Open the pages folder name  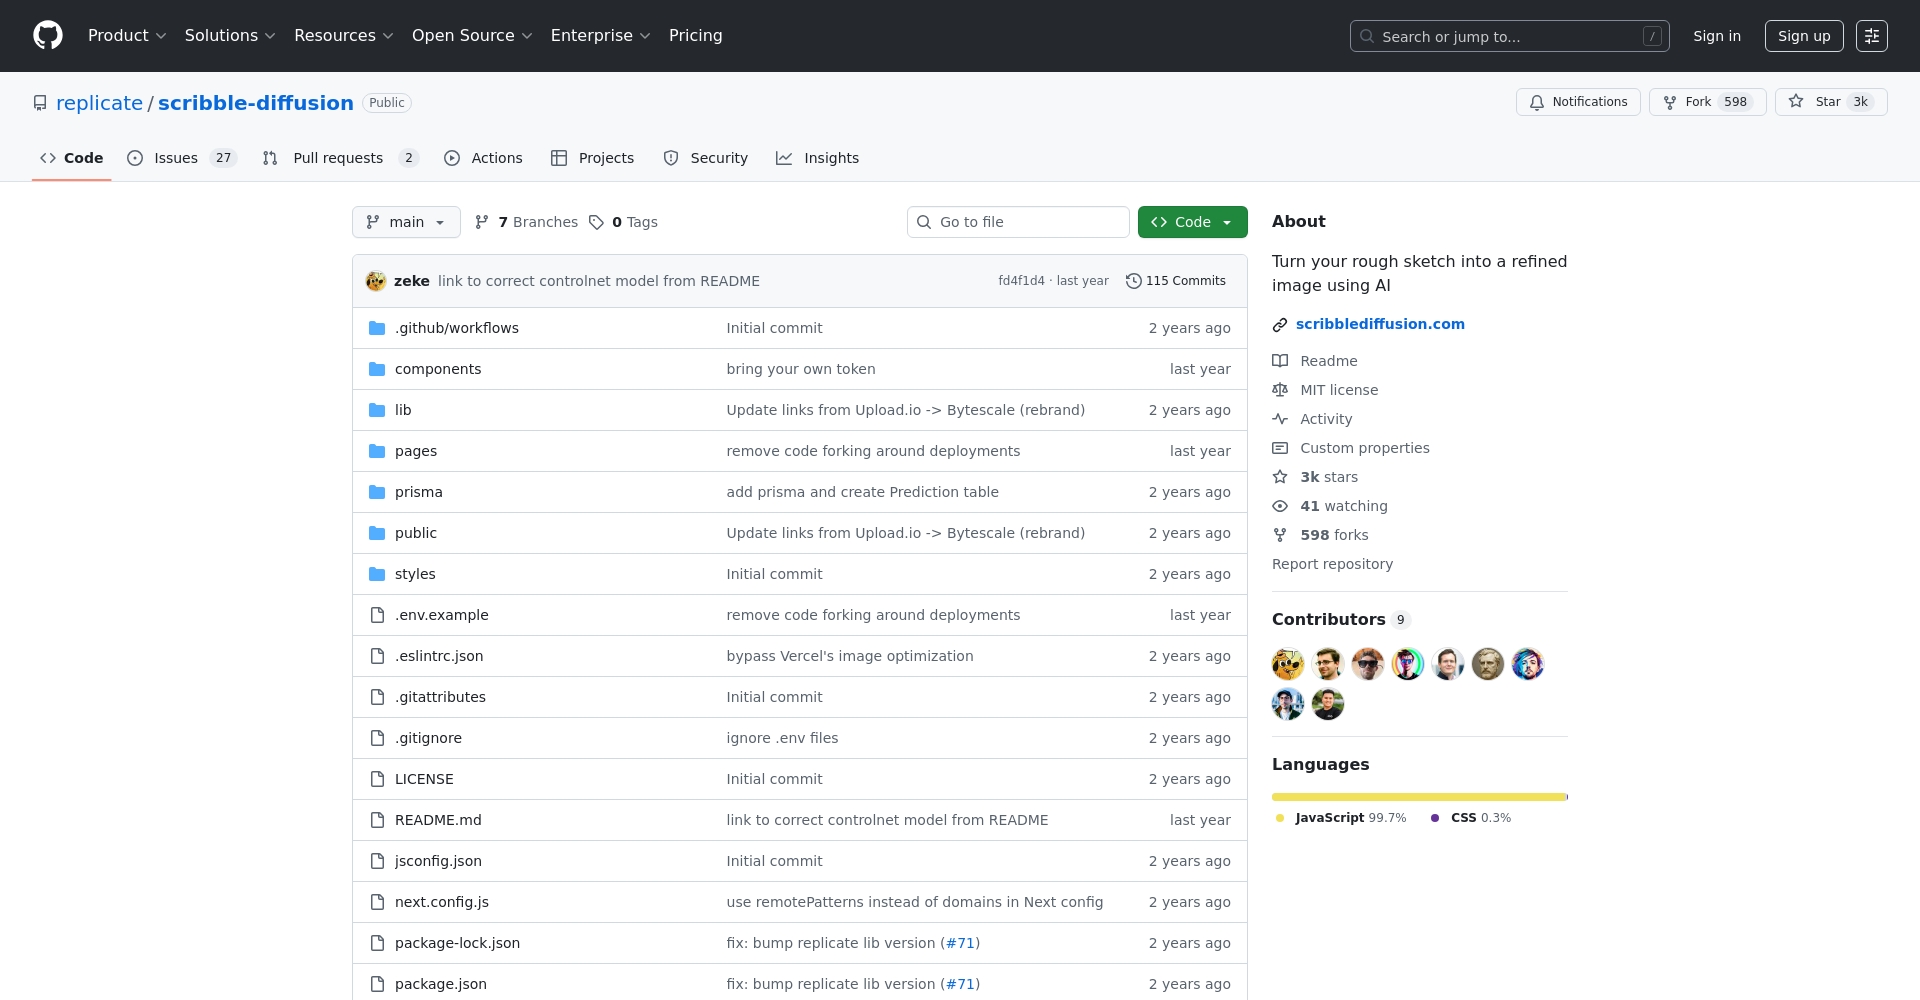pyautogui.click(x=416, y=451)
